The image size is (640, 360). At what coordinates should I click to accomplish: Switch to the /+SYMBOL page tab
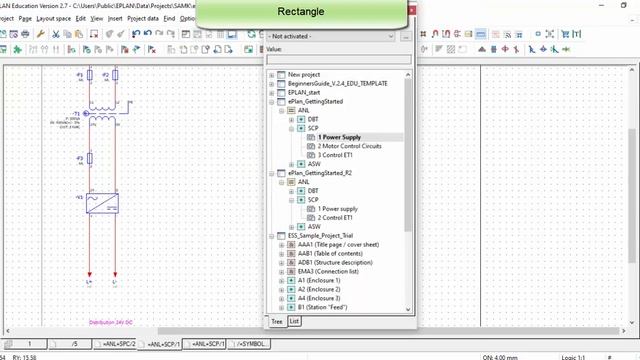tap(249, 344)
